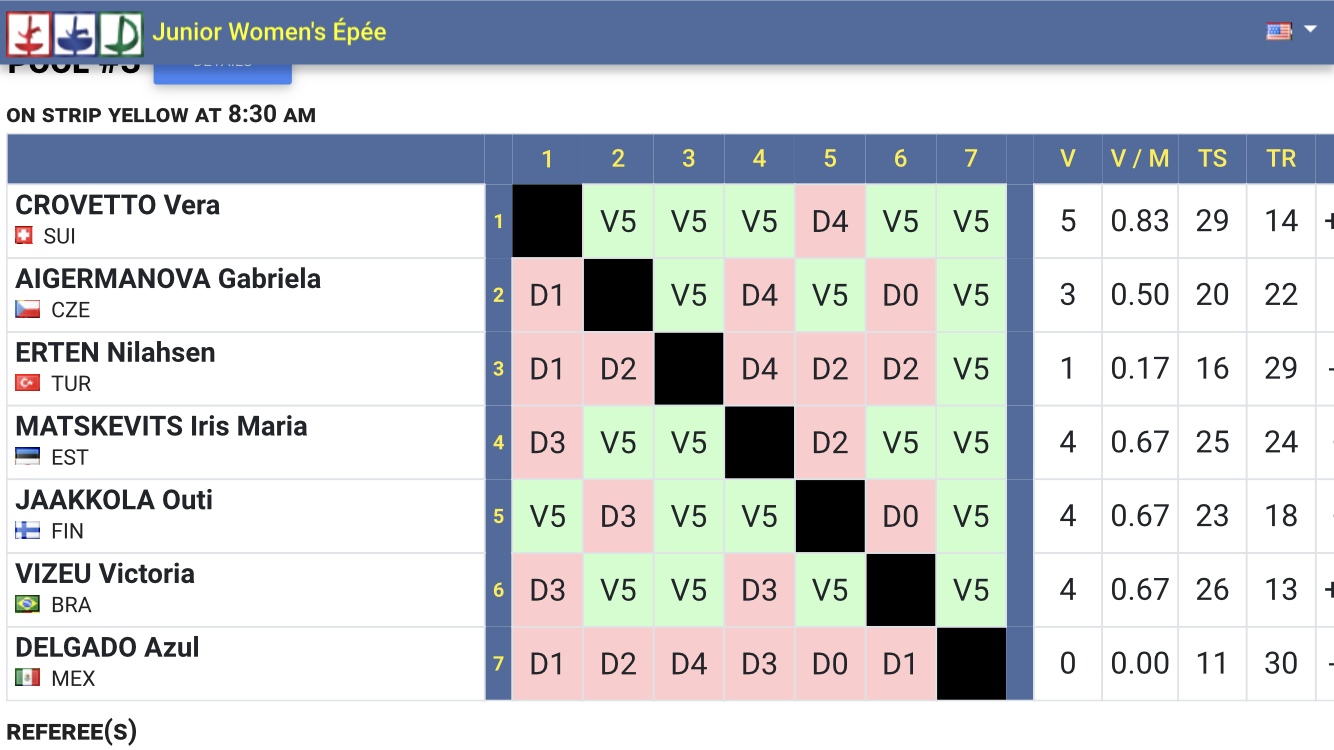The height and width of the screenshot is (750, 1334).
Task: Click the Estonian flag under MATSKEVITS
Action: 28,457
